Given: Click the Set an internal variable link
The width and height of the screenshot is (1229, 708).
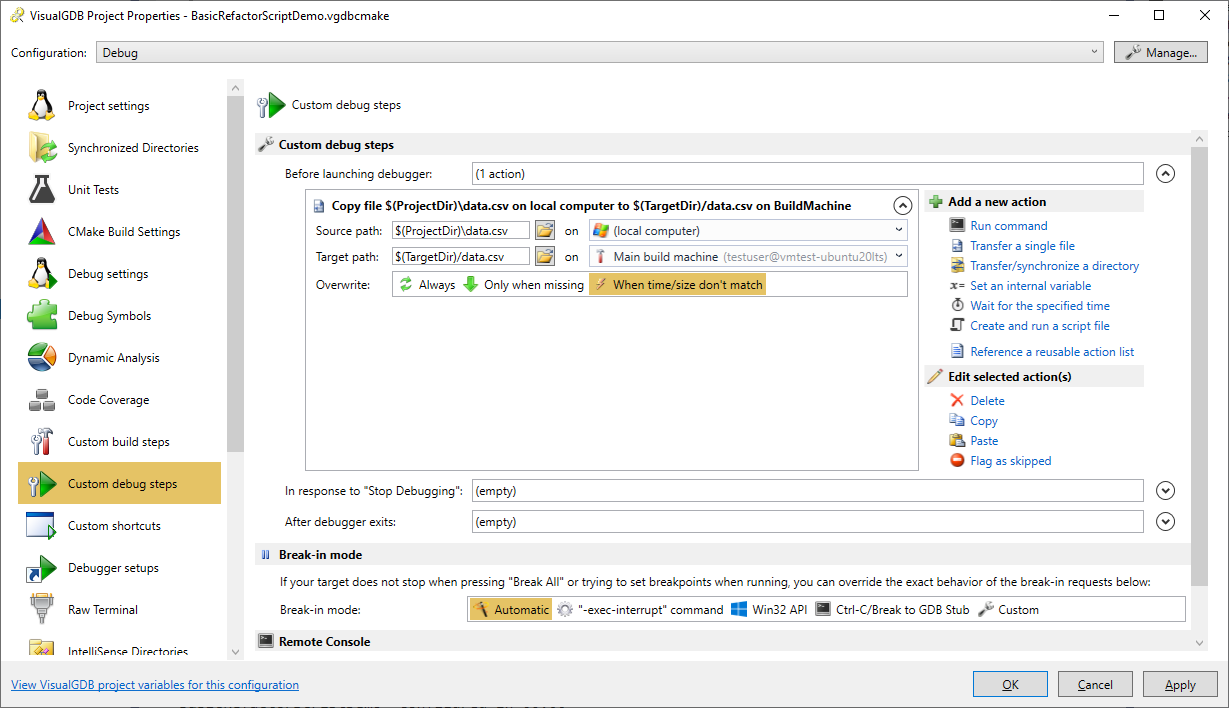Looking at the screenshot, I should coord(1030,286).
